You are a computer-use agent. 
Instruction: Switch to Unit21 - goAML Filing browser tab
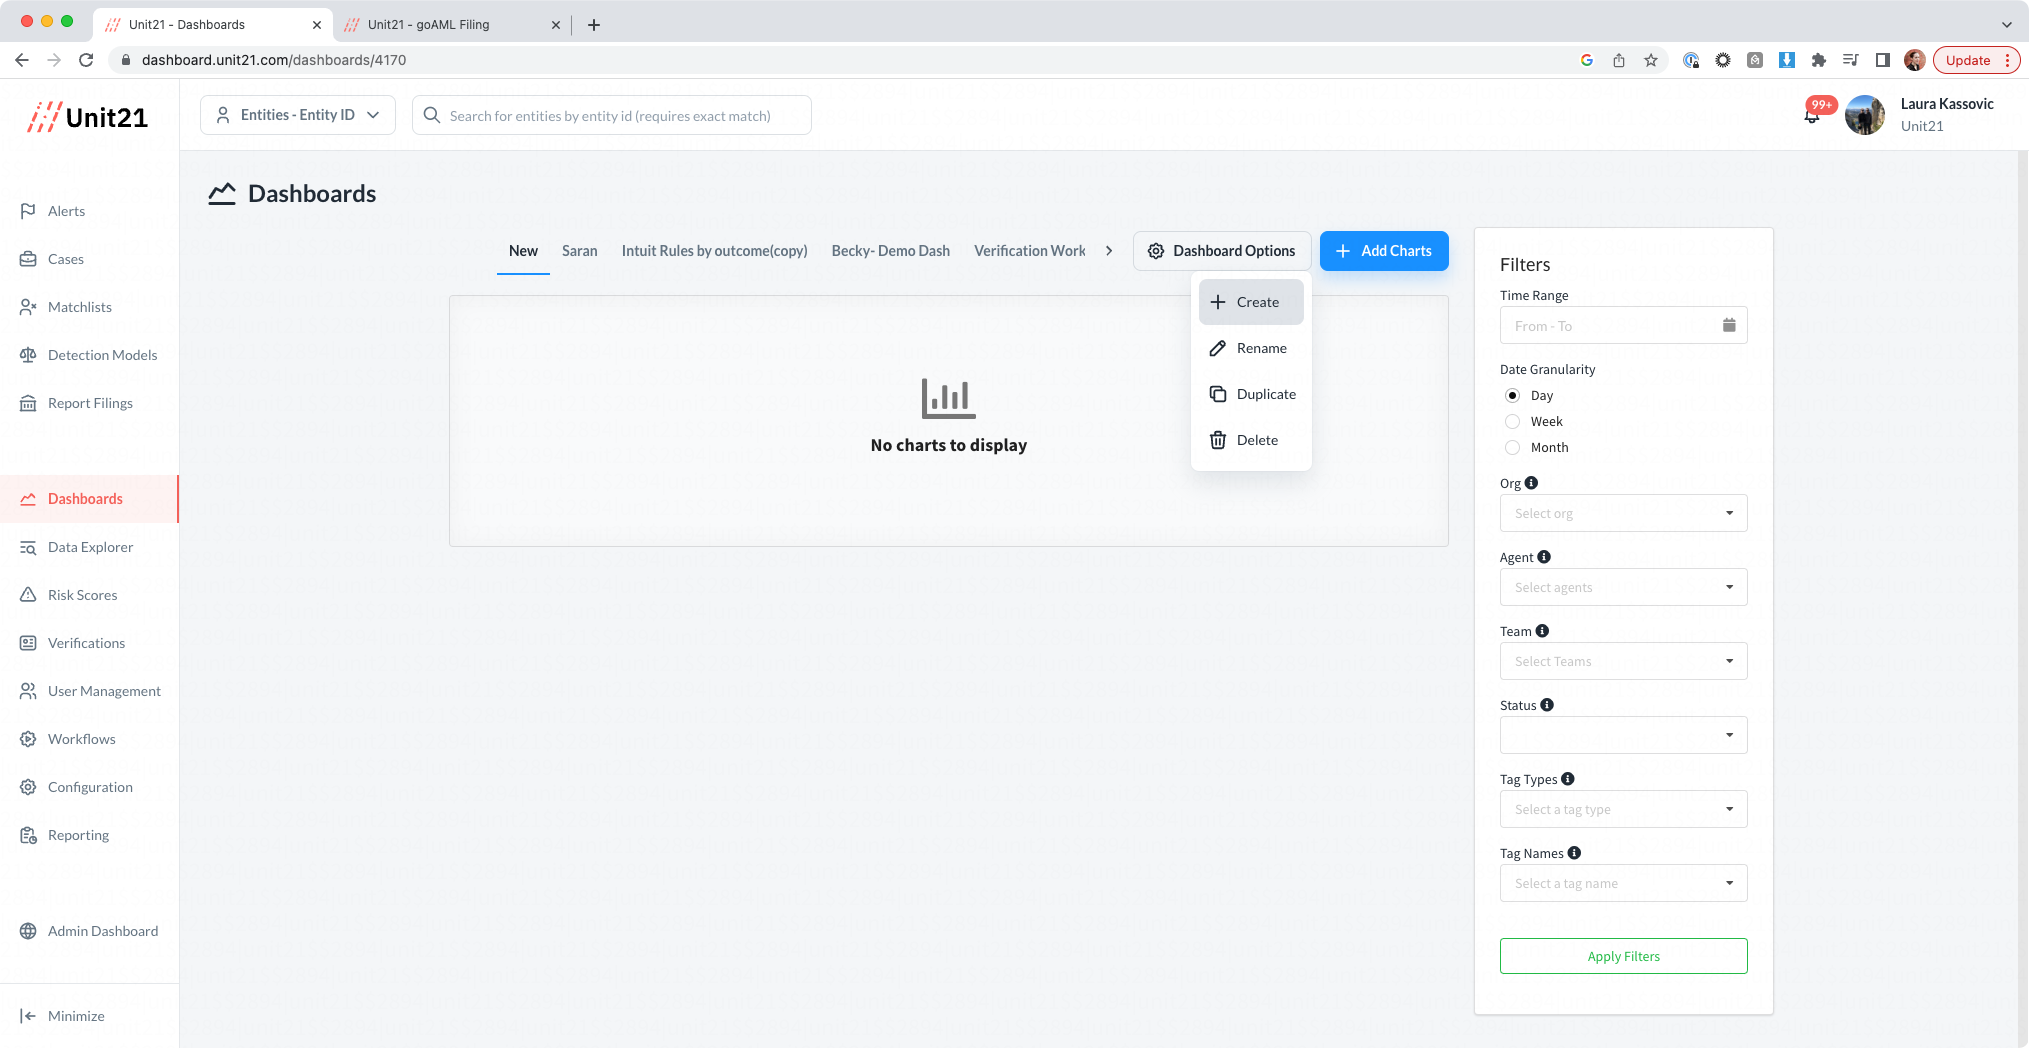pyautogui.click(x=450, y=25)
